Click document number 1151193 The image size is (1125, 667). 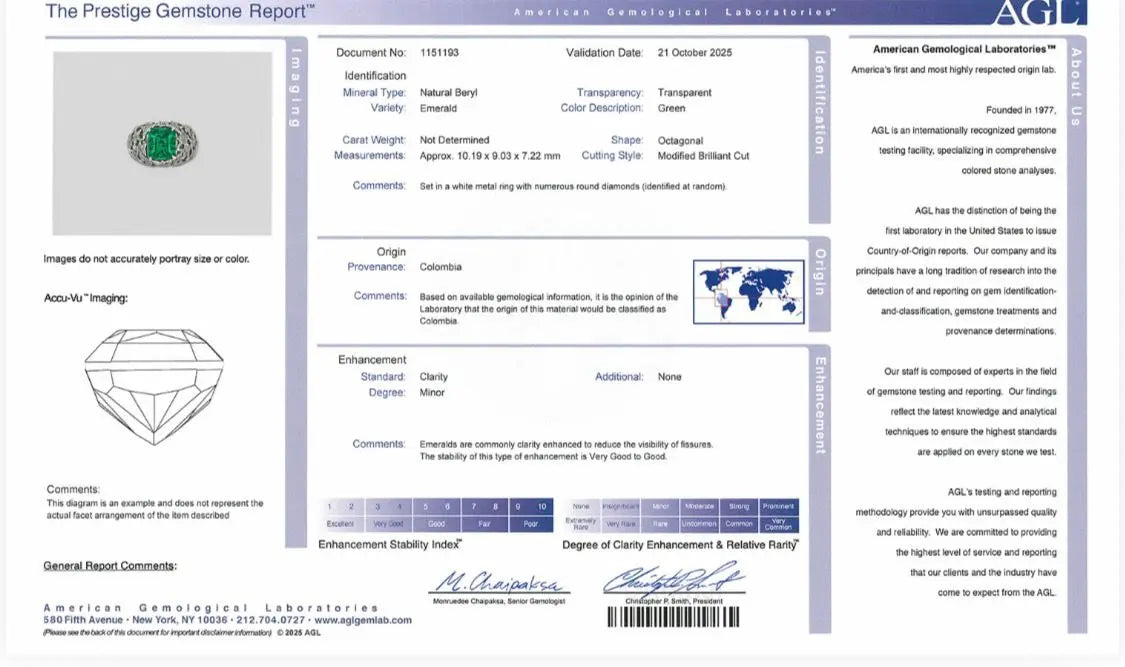439,52
